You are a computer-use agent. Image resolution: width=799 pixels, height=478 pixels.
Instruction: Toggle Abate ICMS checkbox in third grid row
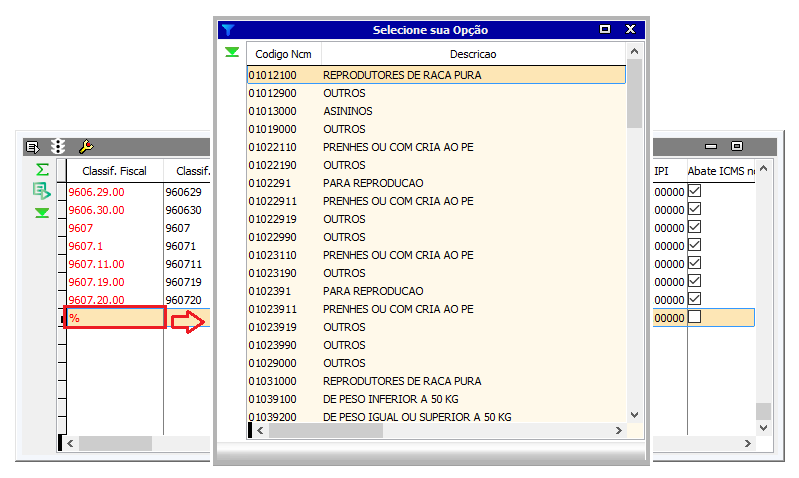(695, 227)
